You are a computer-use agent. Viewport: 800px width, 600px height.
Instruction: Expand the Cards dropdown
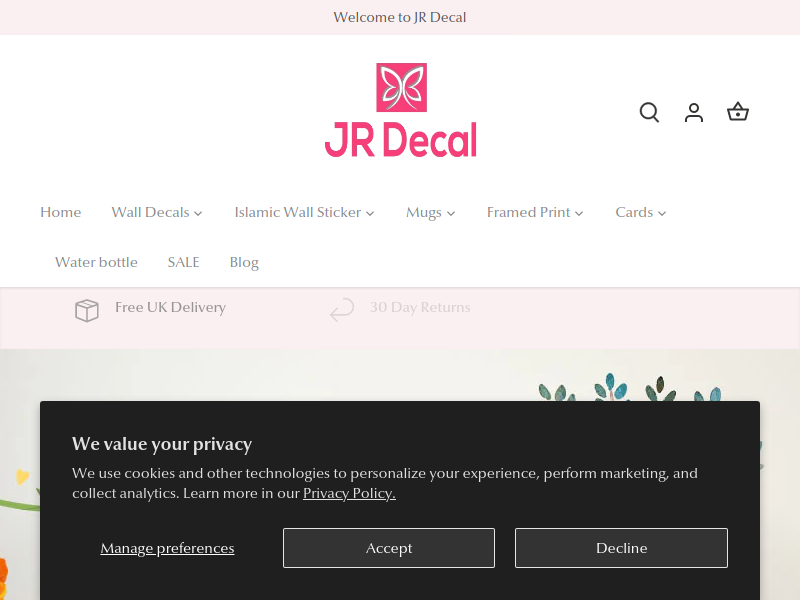click(x=640, y=212)
